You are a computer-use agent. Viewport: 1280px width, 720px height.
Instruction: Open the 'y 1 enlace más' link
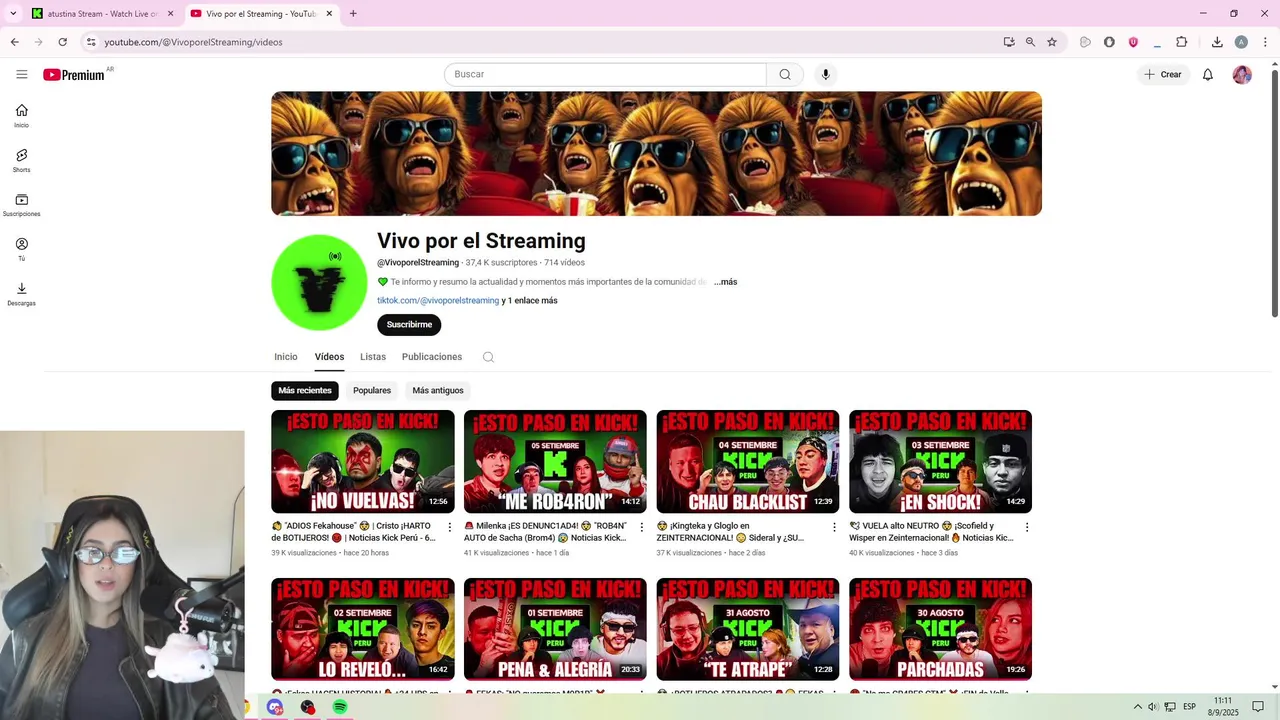(530, 300)
